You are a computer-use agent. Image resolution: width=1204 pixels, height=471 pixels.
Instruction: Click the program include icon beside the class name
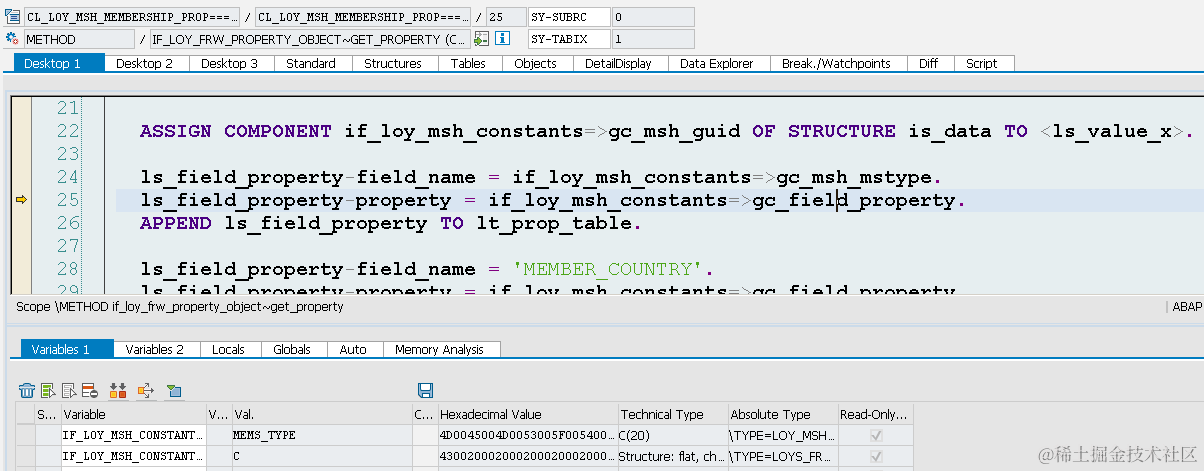(x=12, y=16)
